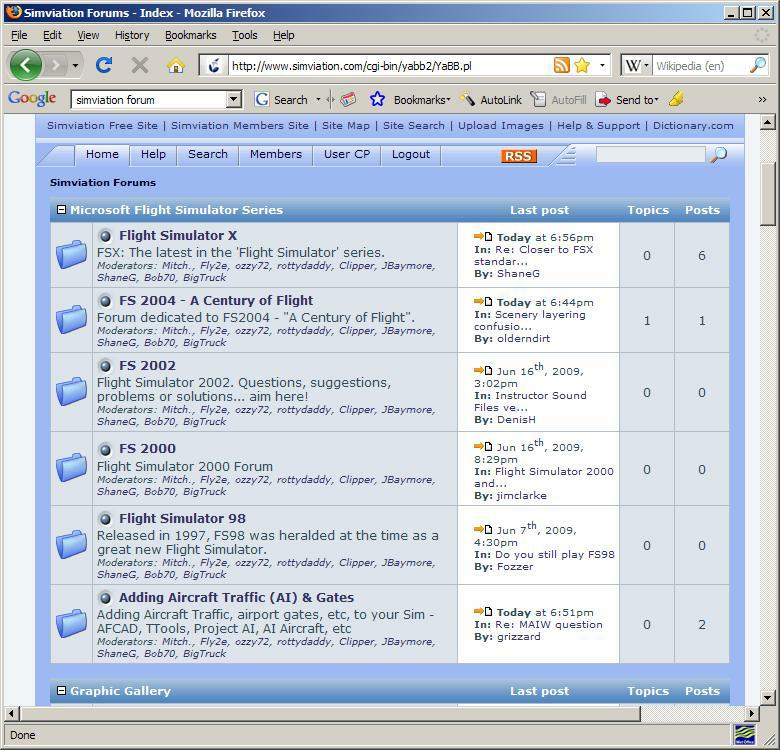Click the FS 2002 folder icon
Image resolution: width=780 pixels, height=750 pixels.
[x=71, y=391]
